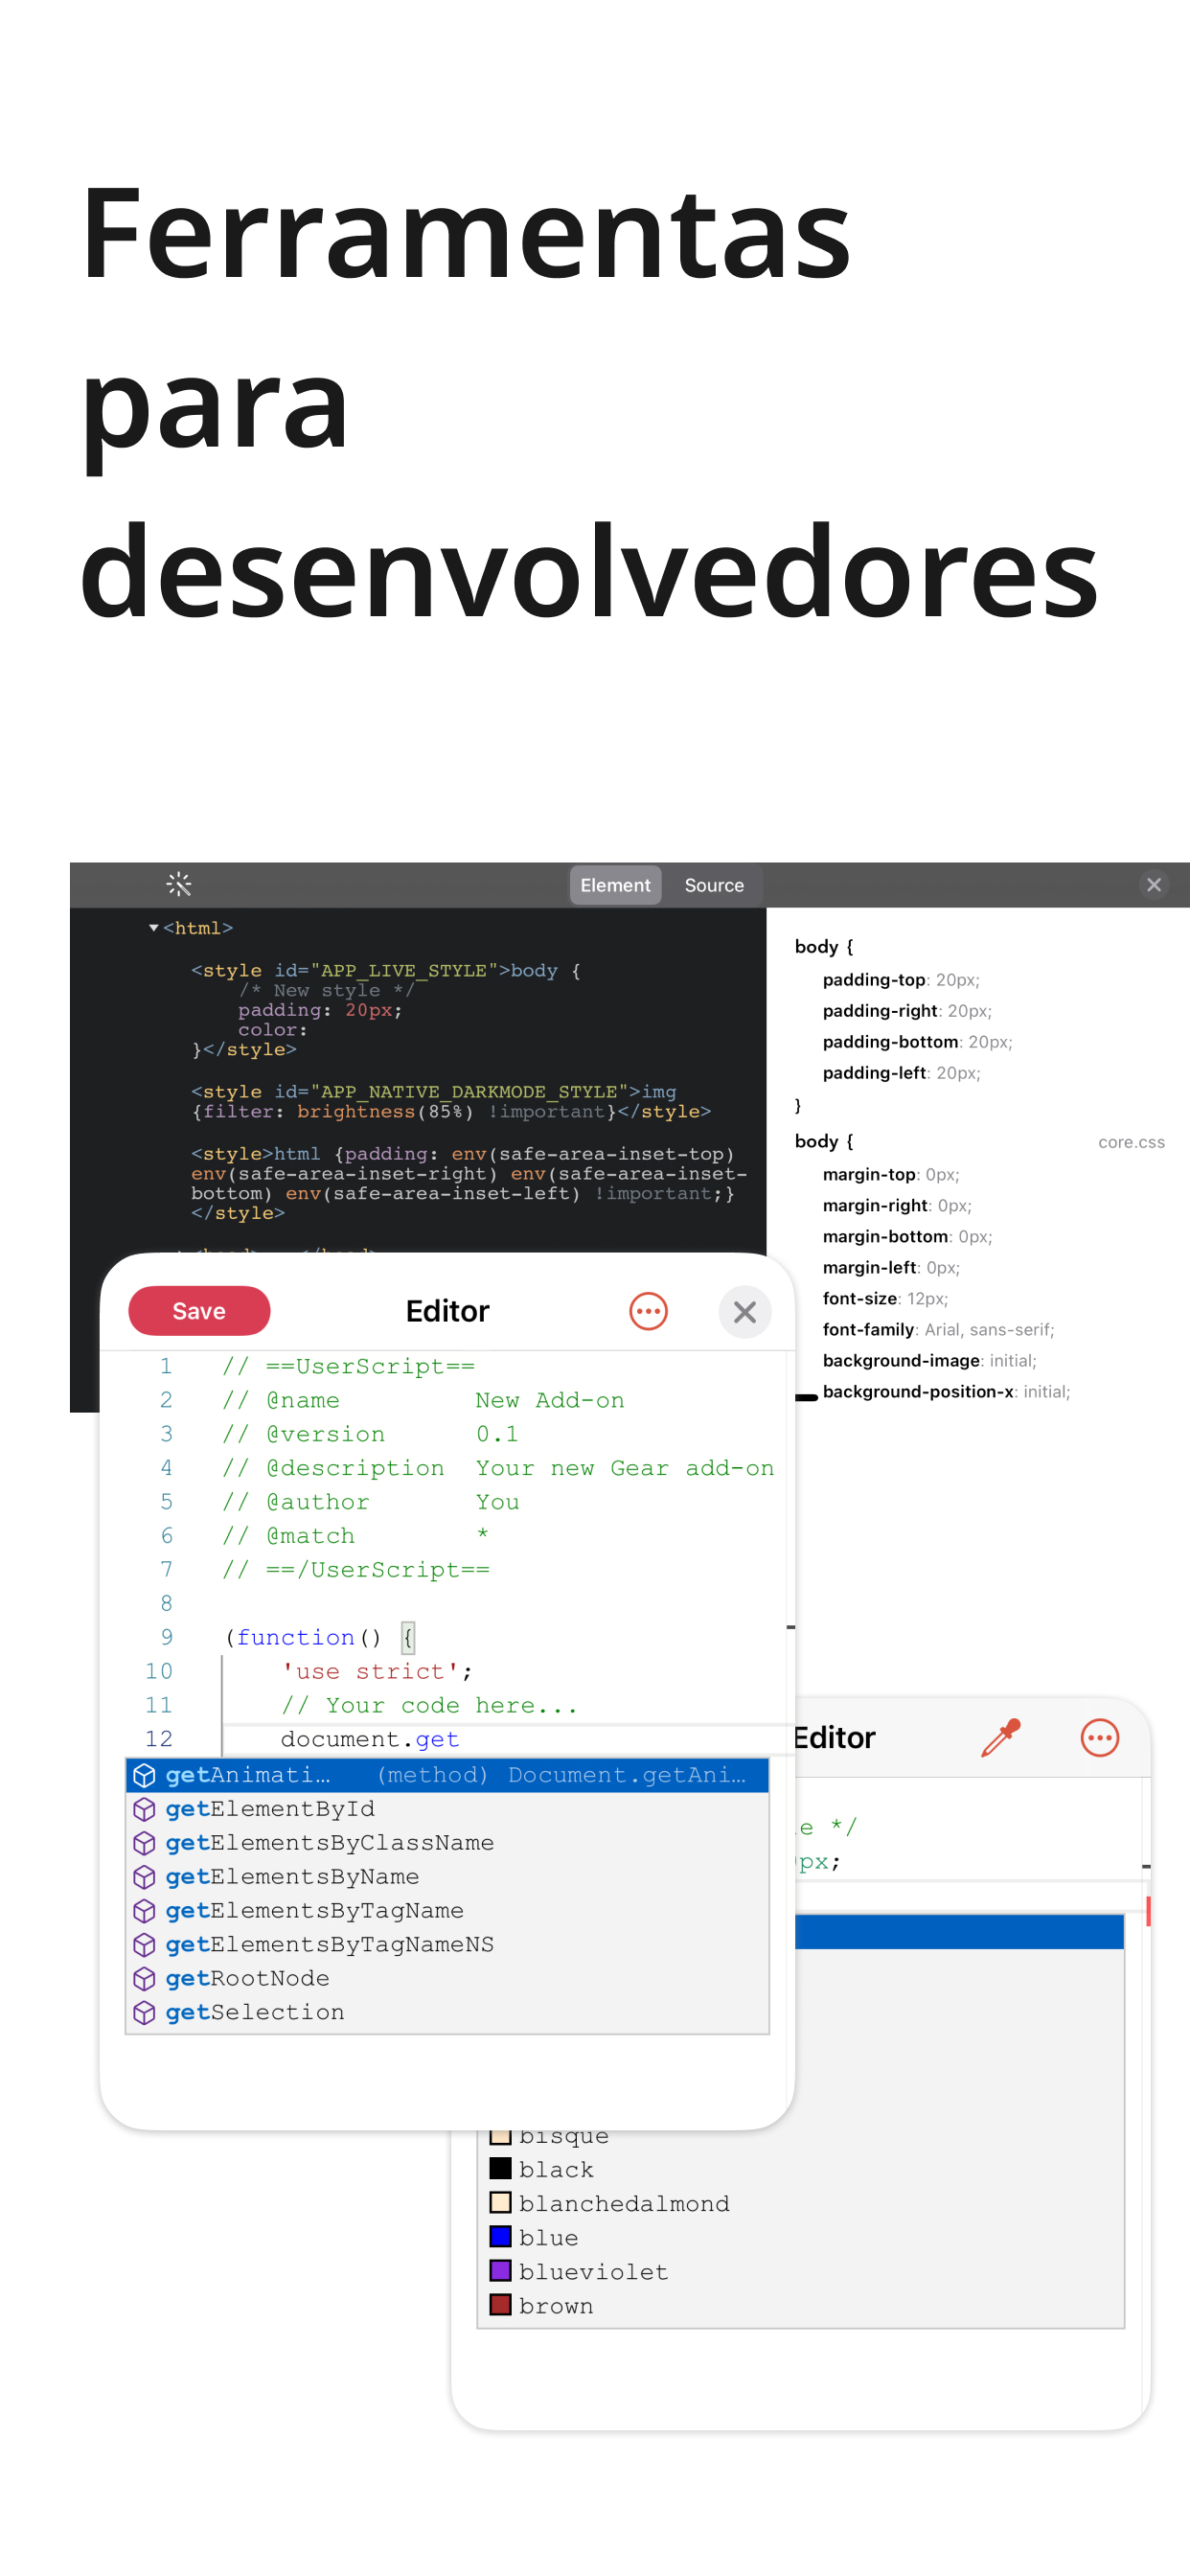This screenshot has height=2576, width=1190.
Task: Choose getElementsByName suggestion
Action: (x=447, y=1877)
